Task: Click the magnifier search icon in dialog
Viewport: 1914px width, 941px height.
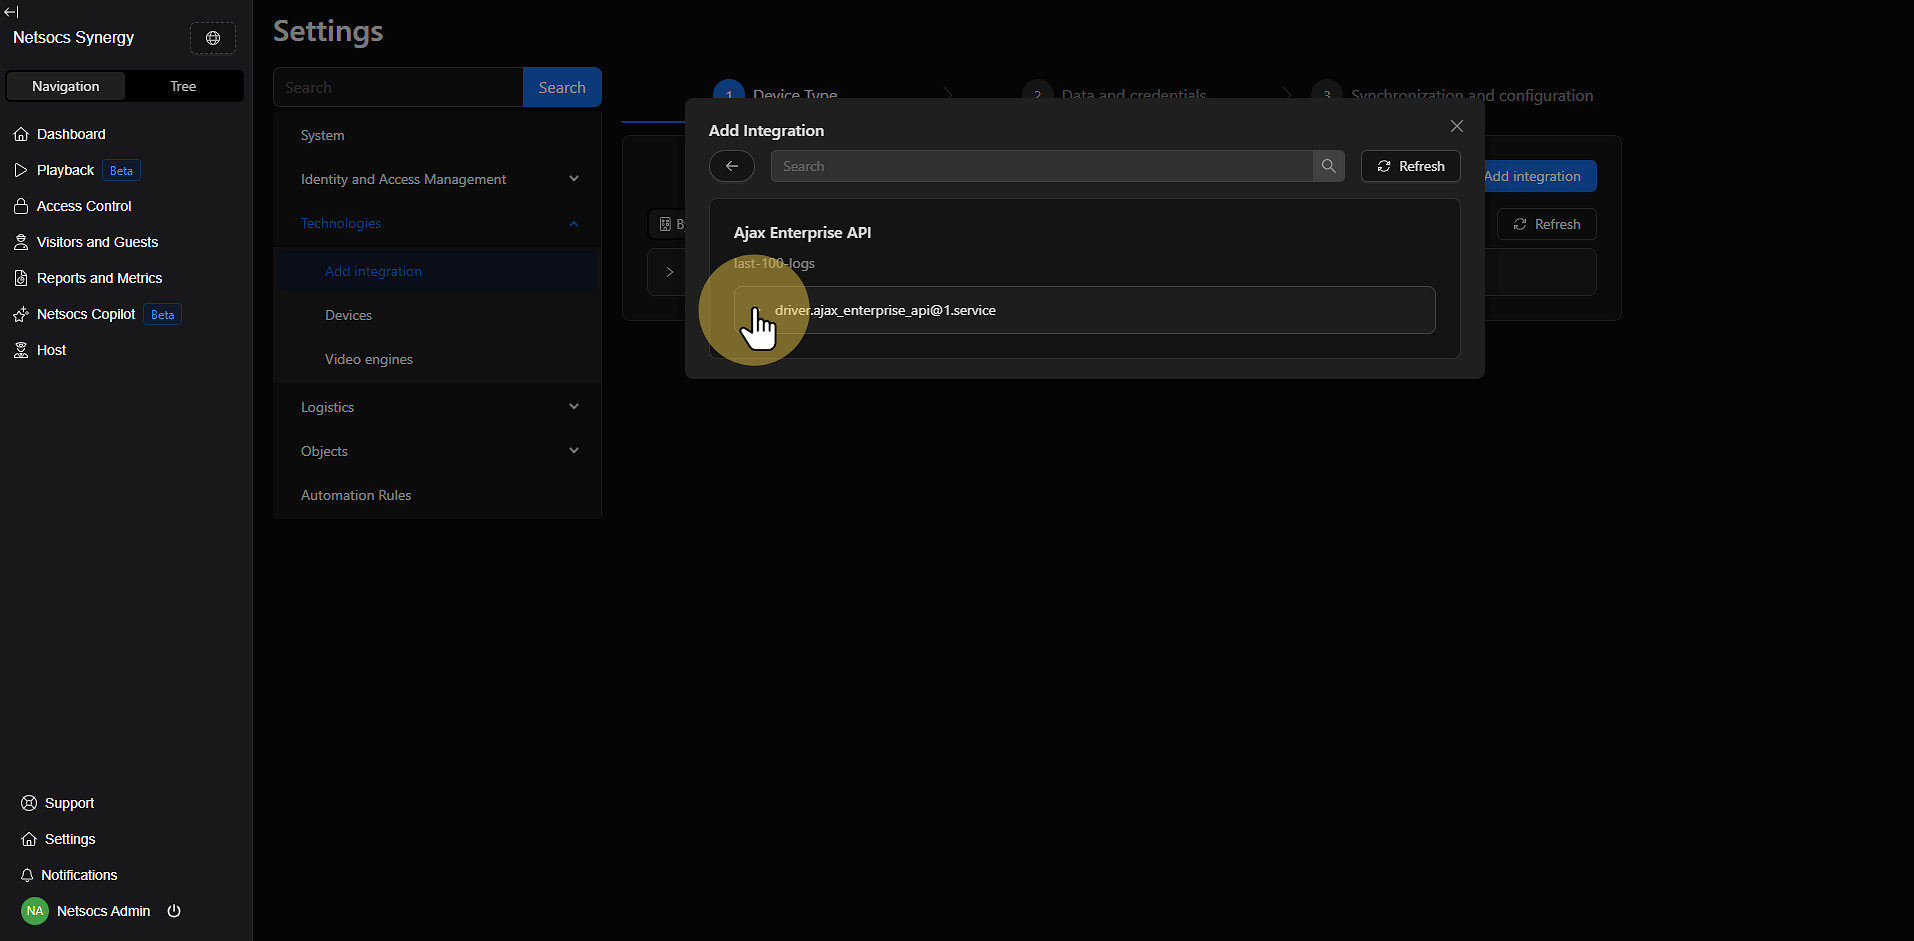Action: [x=1328, y=166]
